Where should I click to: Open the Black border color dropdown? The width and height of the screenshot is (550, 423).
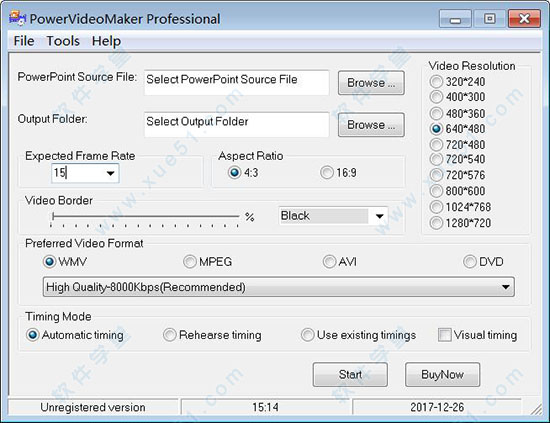pos(379,216)
